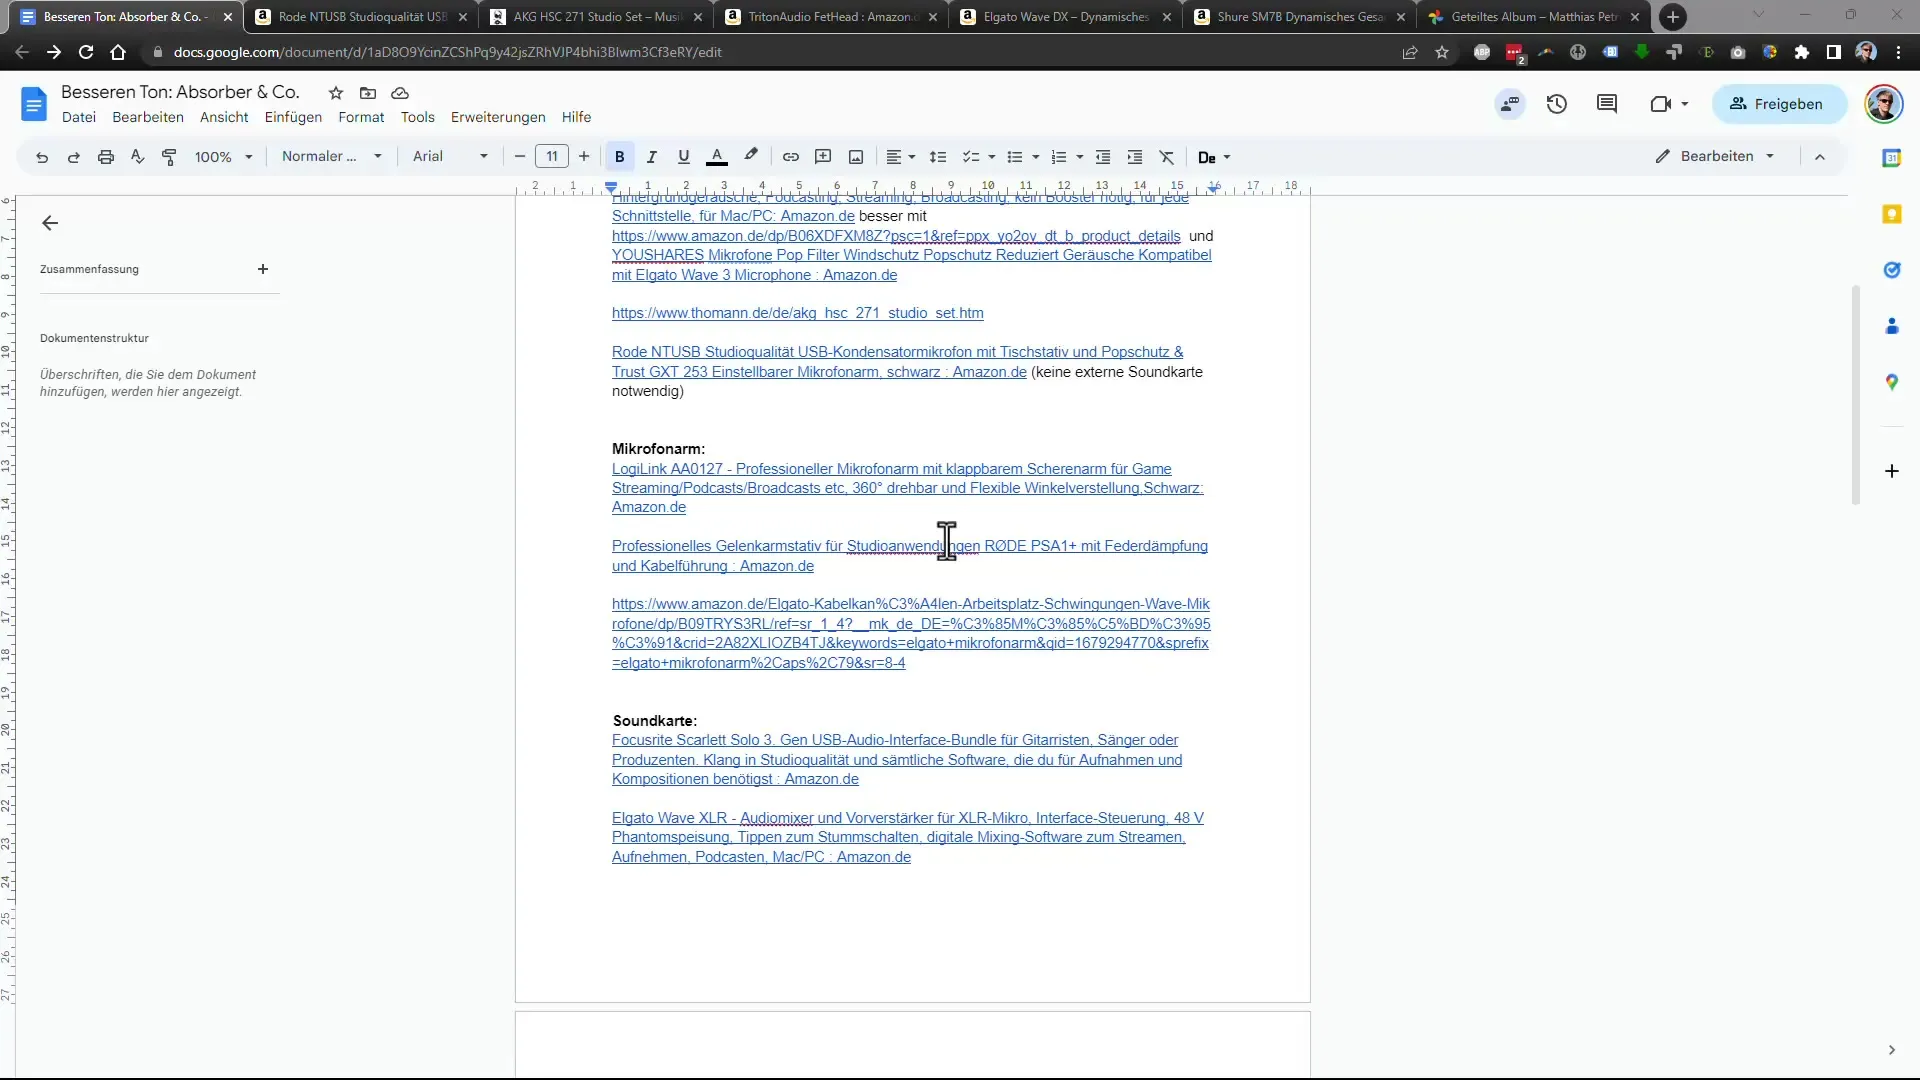1920x1080 pixels.
Task: Click the Underline formatting icon
Action: [x=683, y=157]
